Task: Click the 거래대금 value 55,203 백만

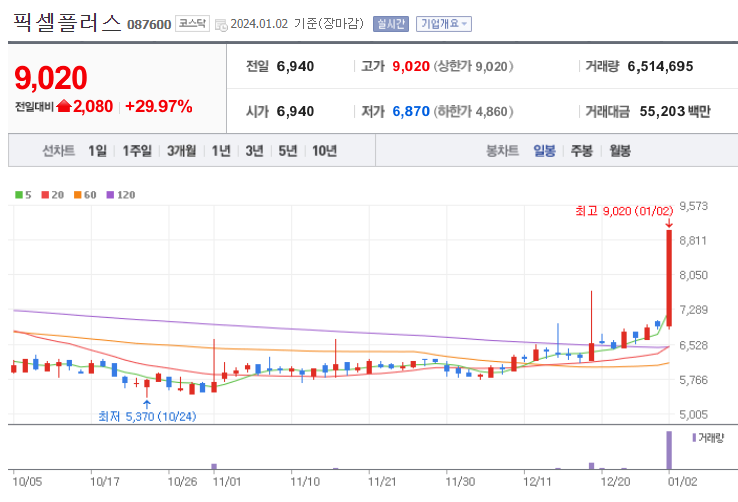Action: pyautogui.click(x=674, y=112)
